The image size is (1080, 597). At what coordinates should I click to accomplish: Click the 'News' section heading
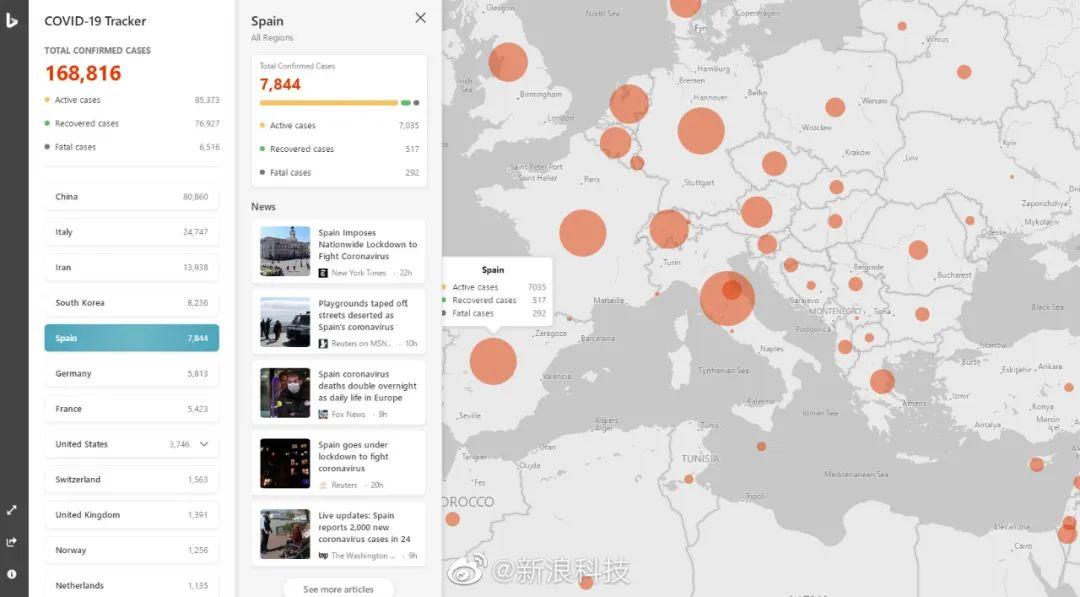point(263,207)
